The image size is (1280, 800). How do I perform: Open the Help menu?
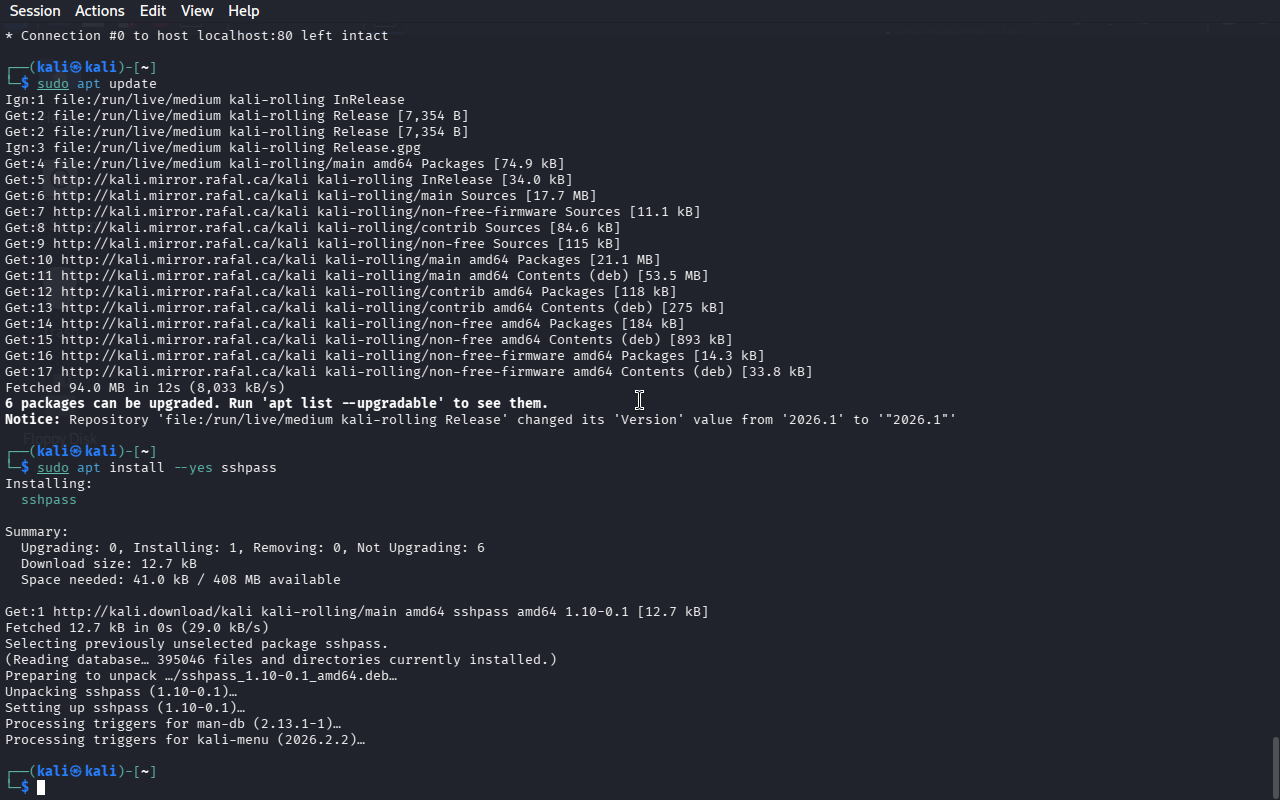[x=243, y=11]
